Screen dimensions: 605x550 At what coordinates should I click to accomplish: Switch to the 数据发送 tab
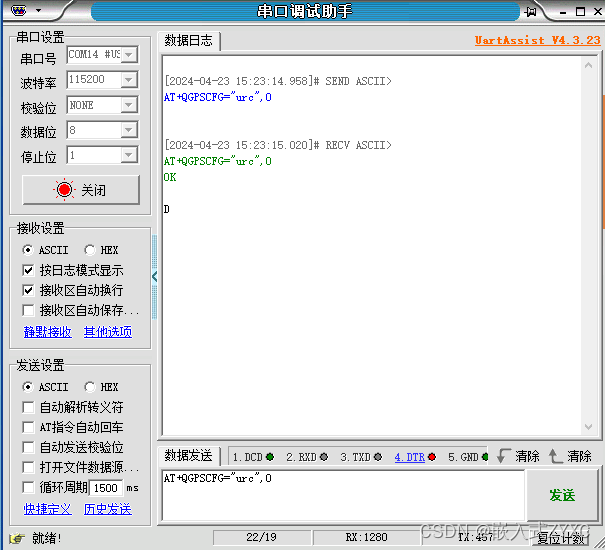pyautogui.click(x=189, y=456)
